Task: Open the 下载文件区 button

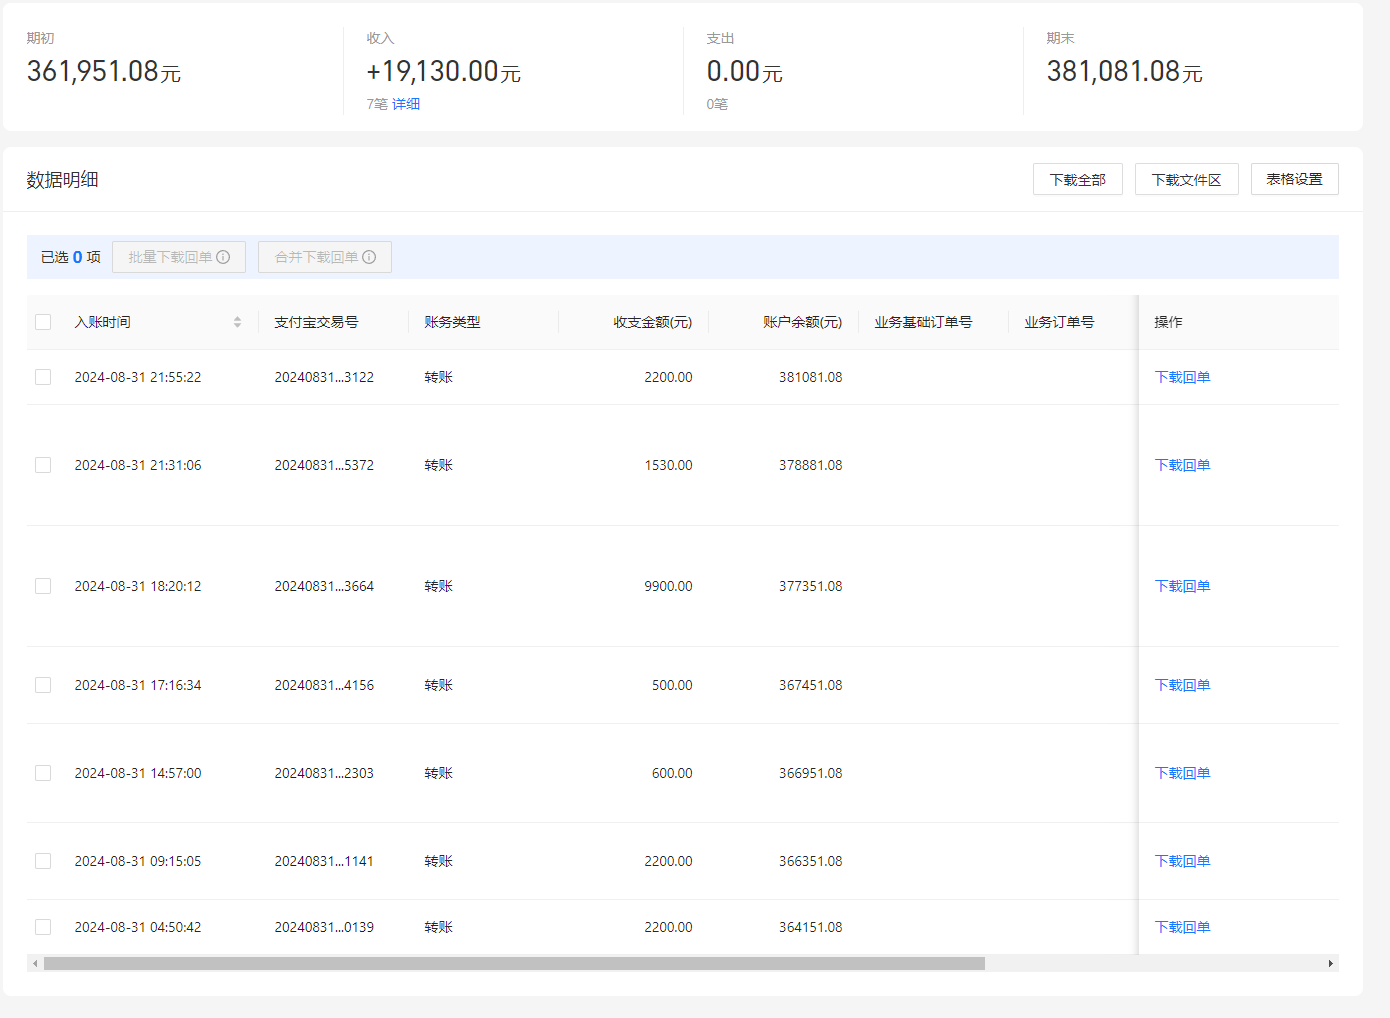Action: (x=1186, y=179)
